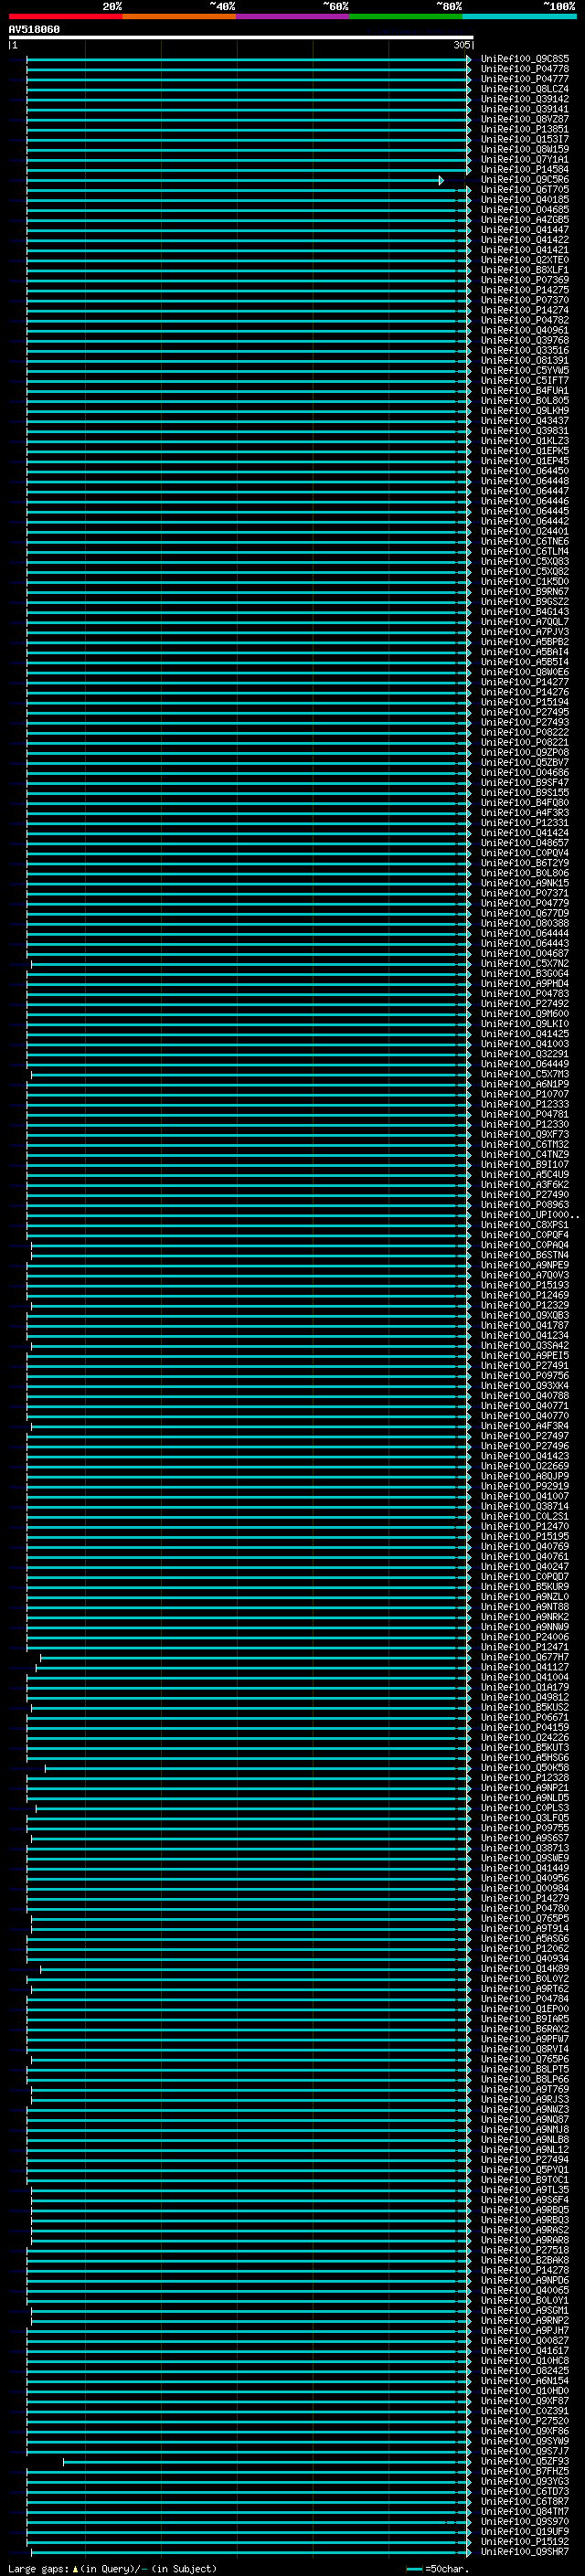585x2576 pixels.
Task: Select hit label UniRef100_P07369
Action: pos(524,280)
